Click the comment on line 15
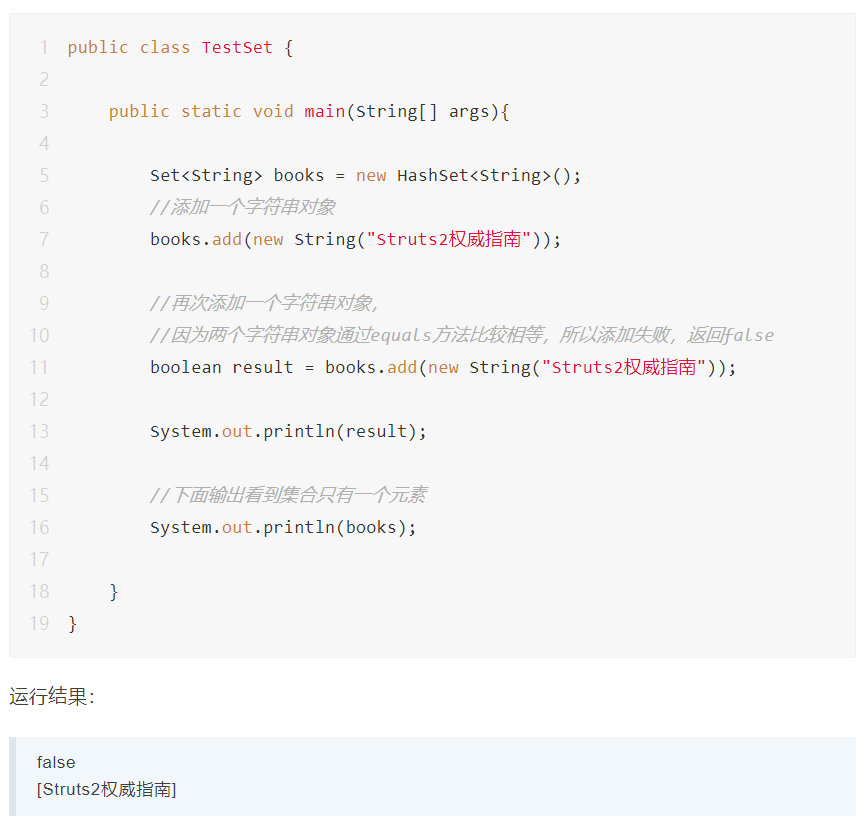Screen dimensions: 867x822 [288, 495]
